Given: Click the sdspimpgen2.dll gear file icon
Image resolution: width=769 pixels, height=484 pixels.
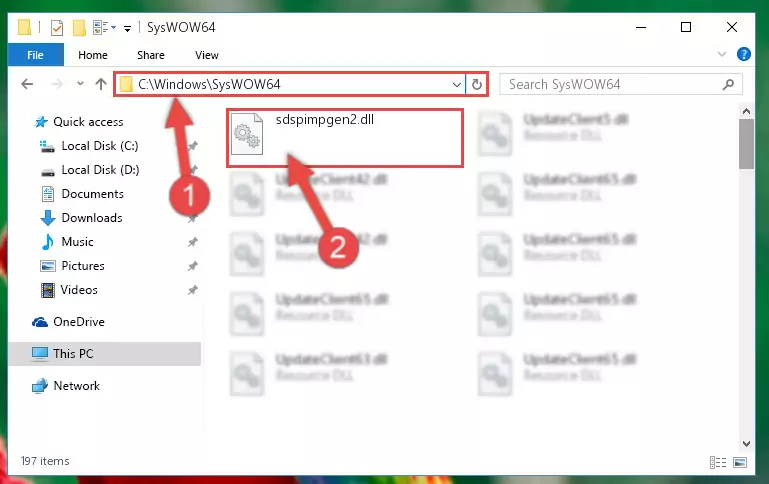Looking at the screenshot, I should [x=247, y=134].
